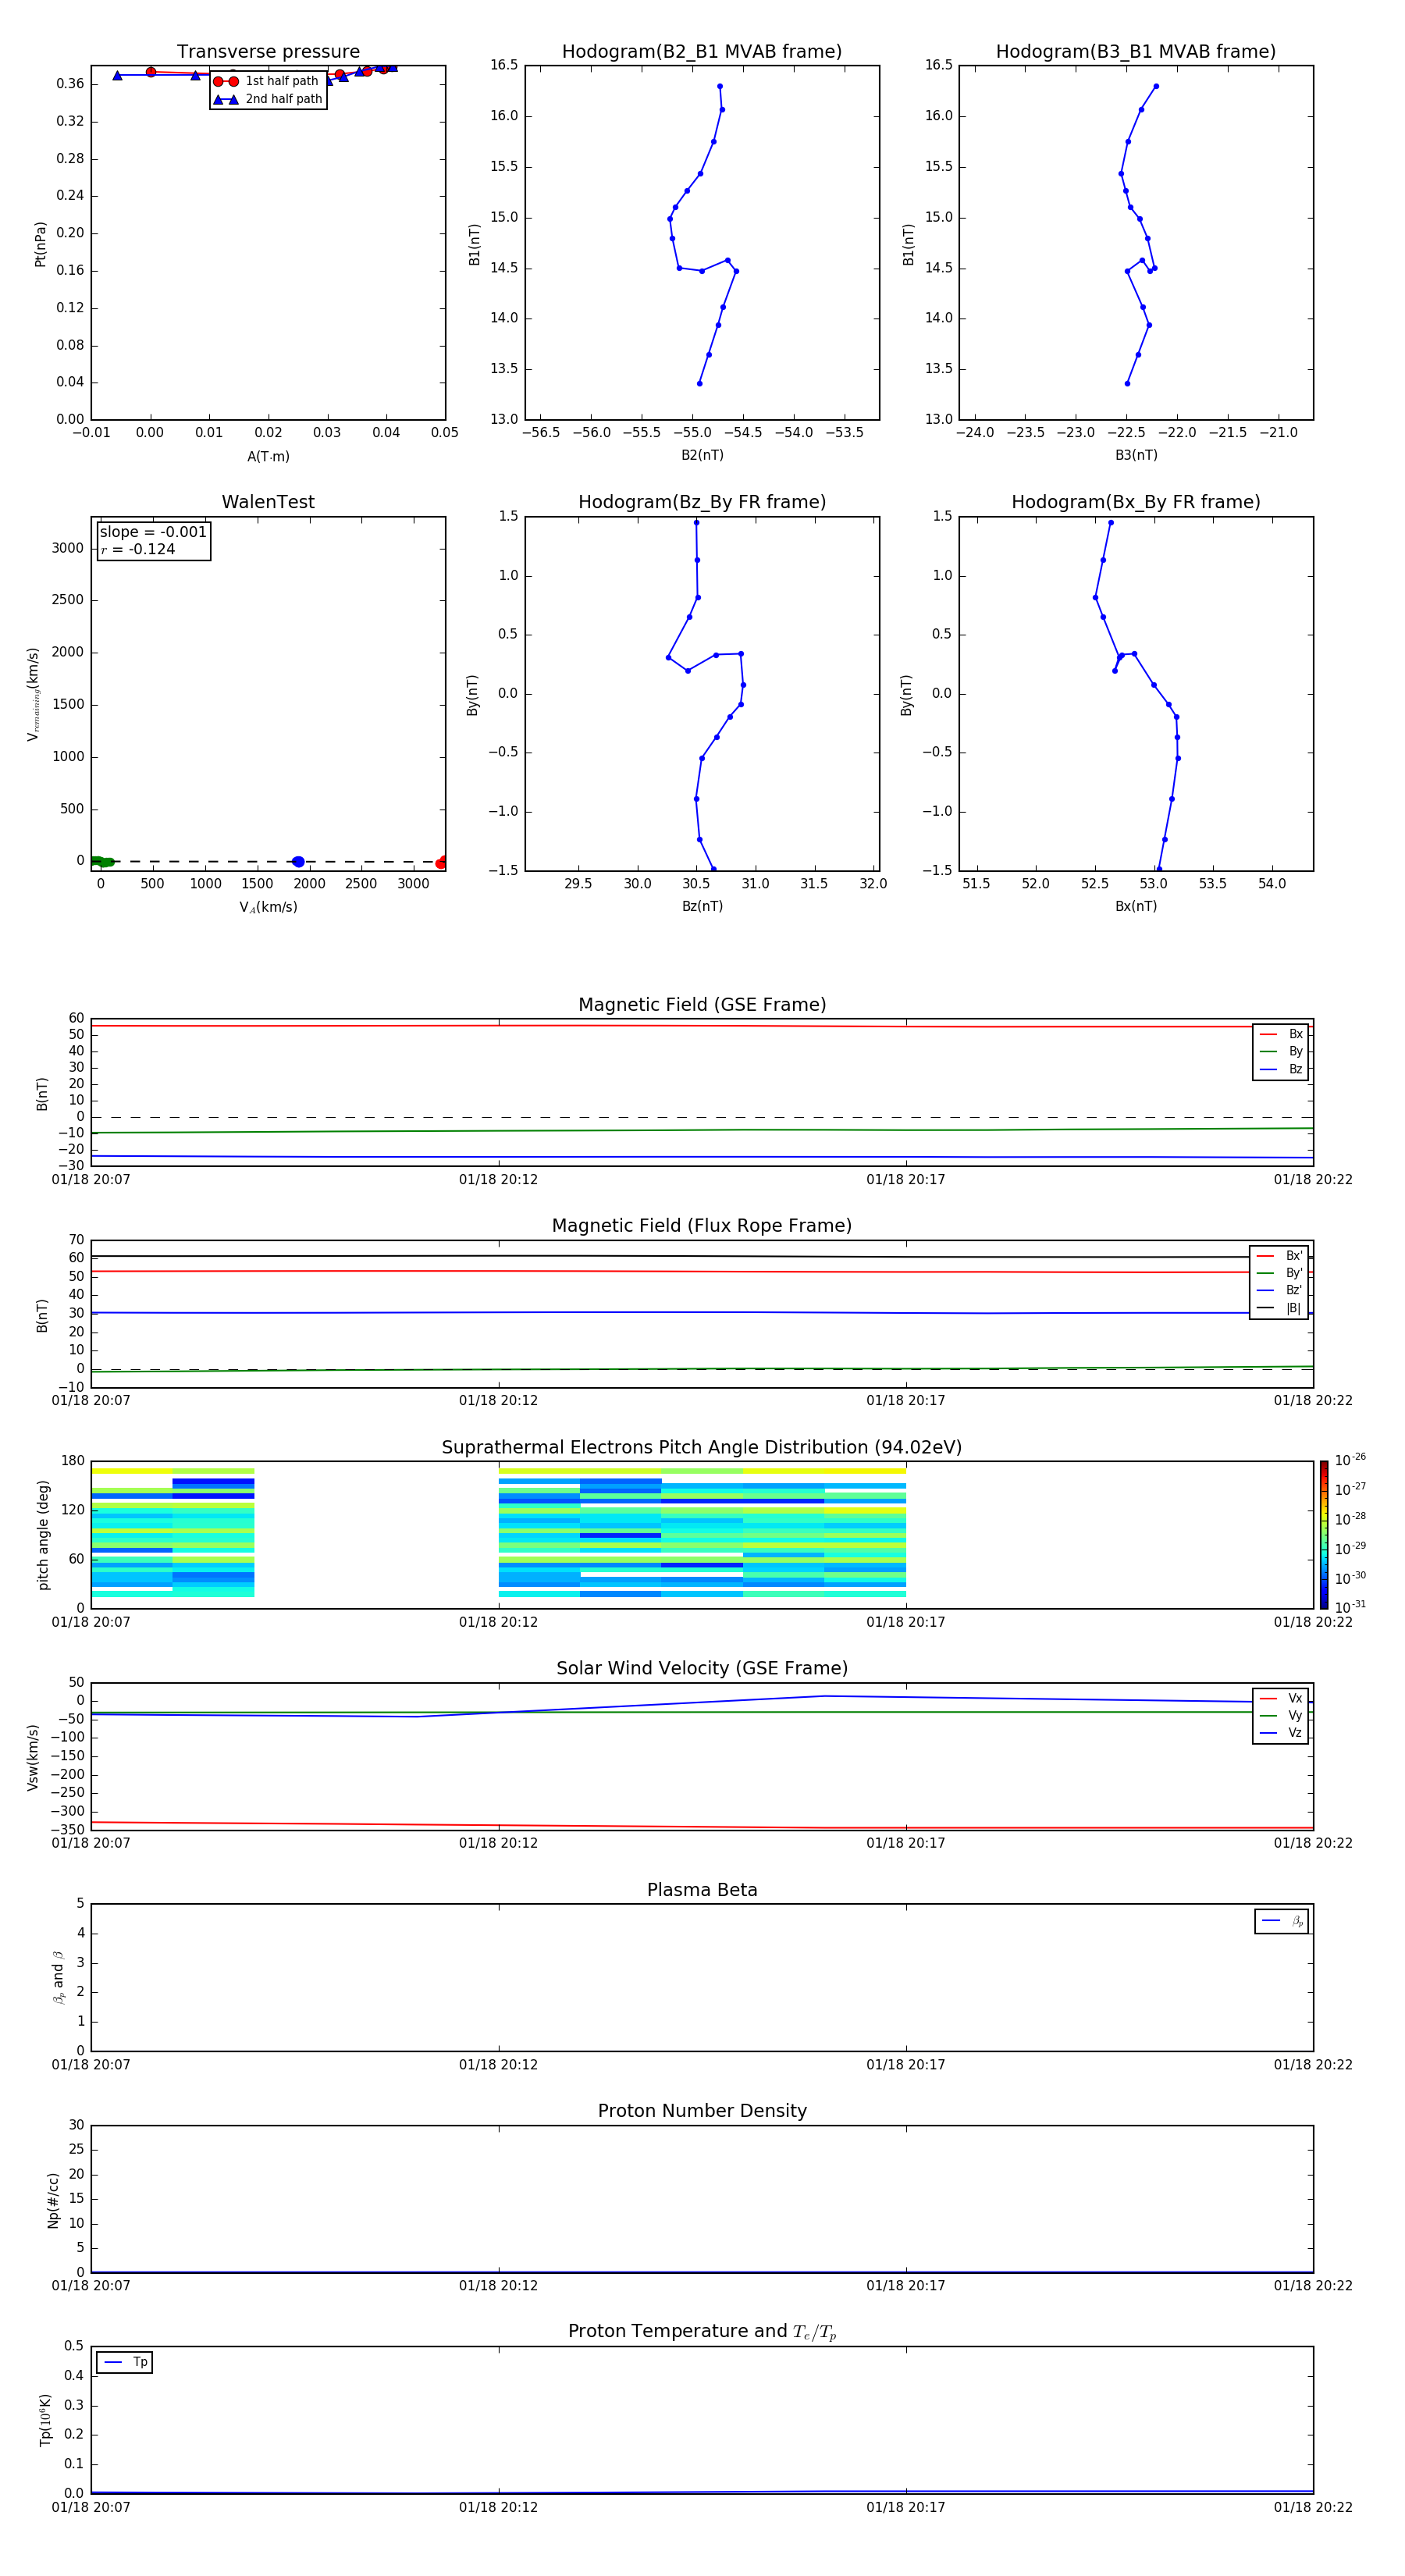Screen dimensions: 1405x2576
Task: Click the 'Transverse pressure' plot title
Action: point(268,52)
